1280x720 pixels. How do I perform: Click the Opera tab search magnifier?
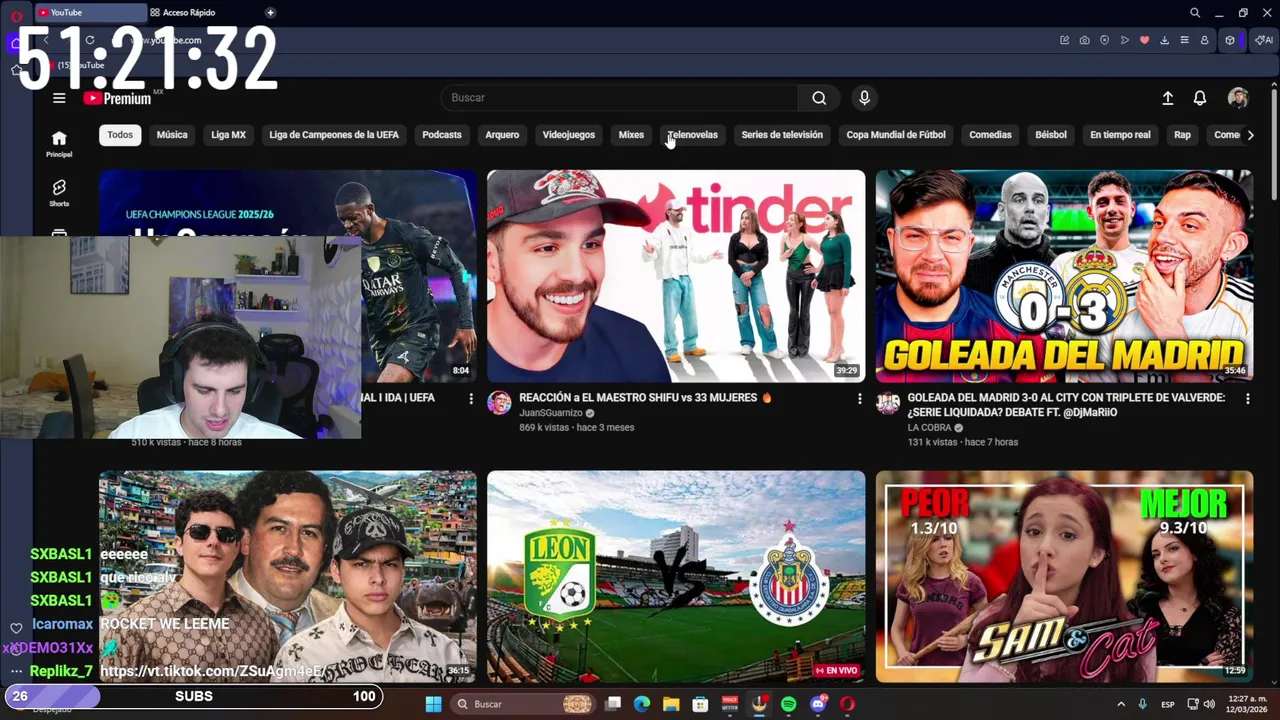point(1195,13)
